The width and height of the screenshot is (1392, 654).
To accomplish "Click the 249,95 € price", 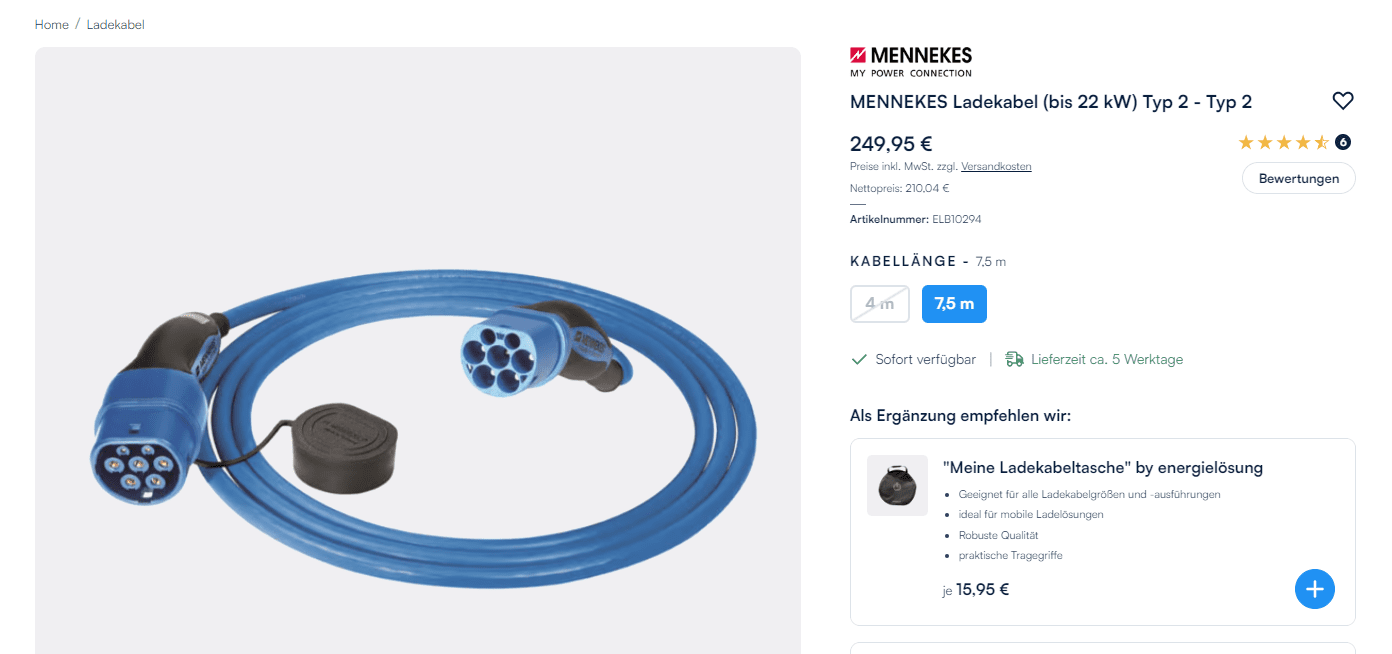I will coord(891,144).
